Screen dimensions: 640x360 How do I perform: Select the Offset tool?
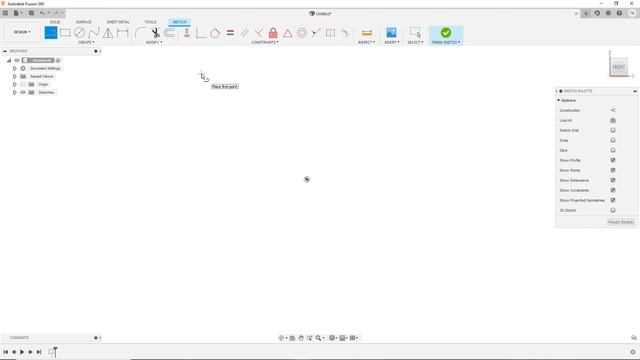coord(170,33)
